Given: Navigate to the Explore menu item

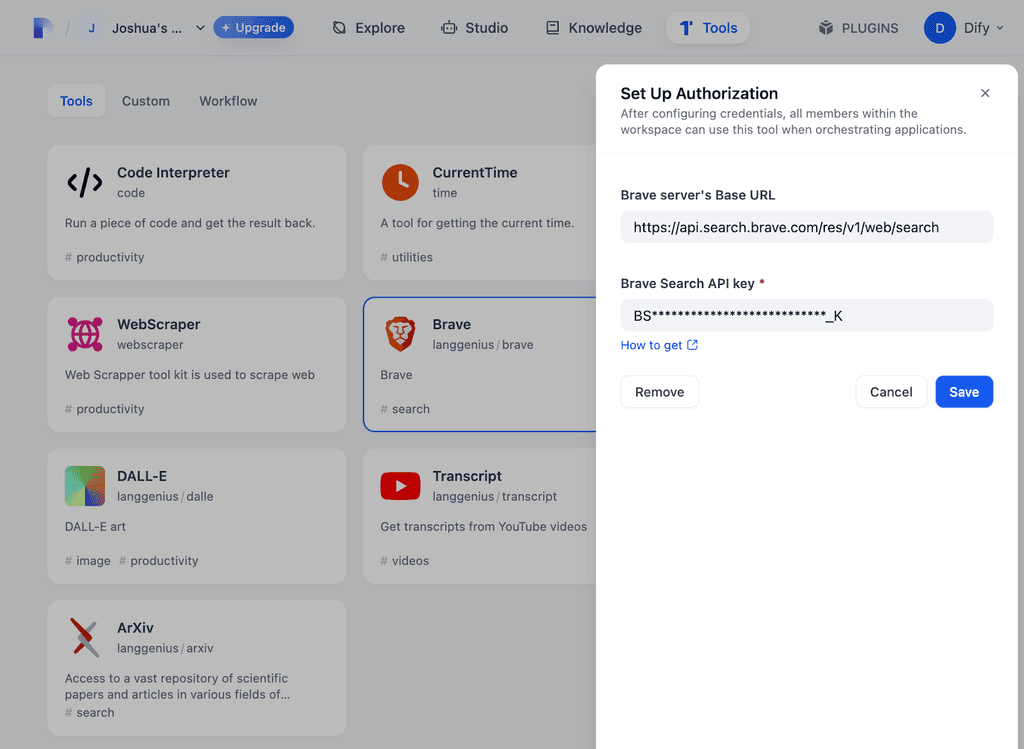Looking at the screenshot, I should 368,28.
